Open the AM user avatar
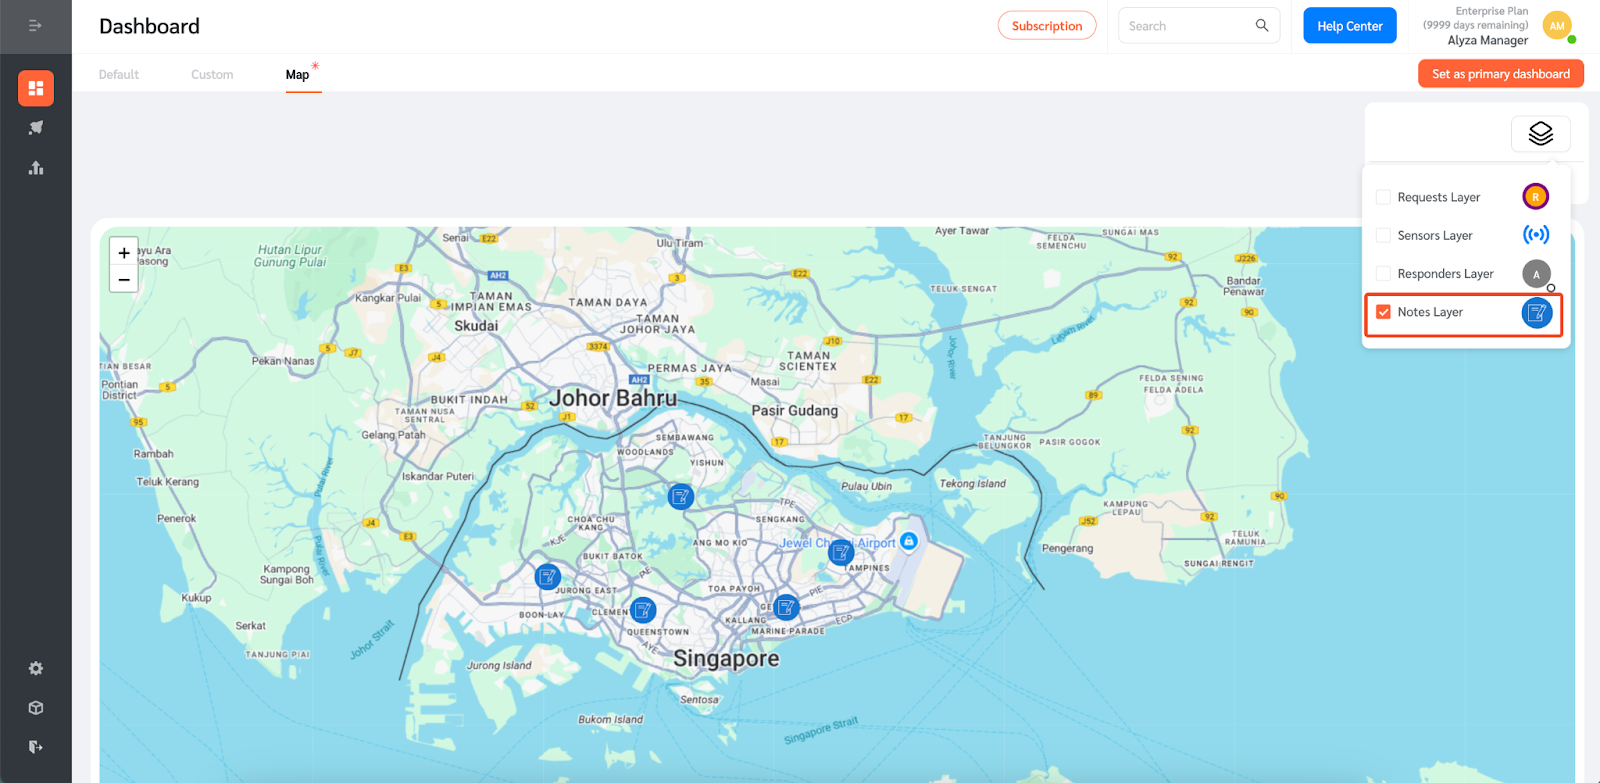The width and height of the screenshot is (1600, 783). click(x=1557, y=26)
